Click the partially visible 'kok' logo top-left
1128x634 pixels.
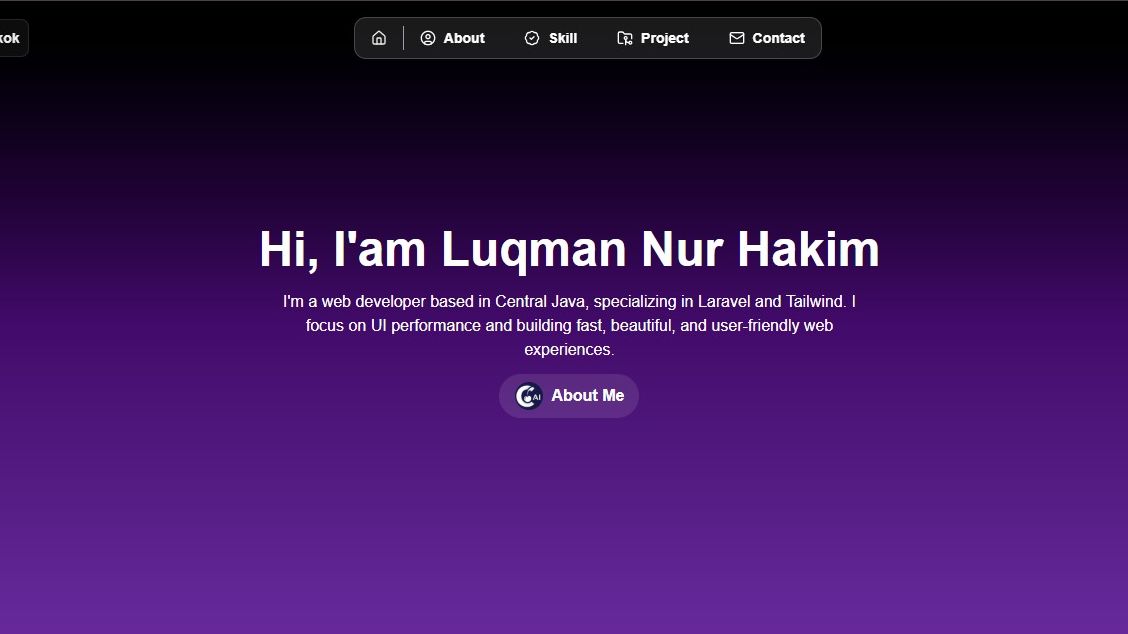[x=10, y=37]
